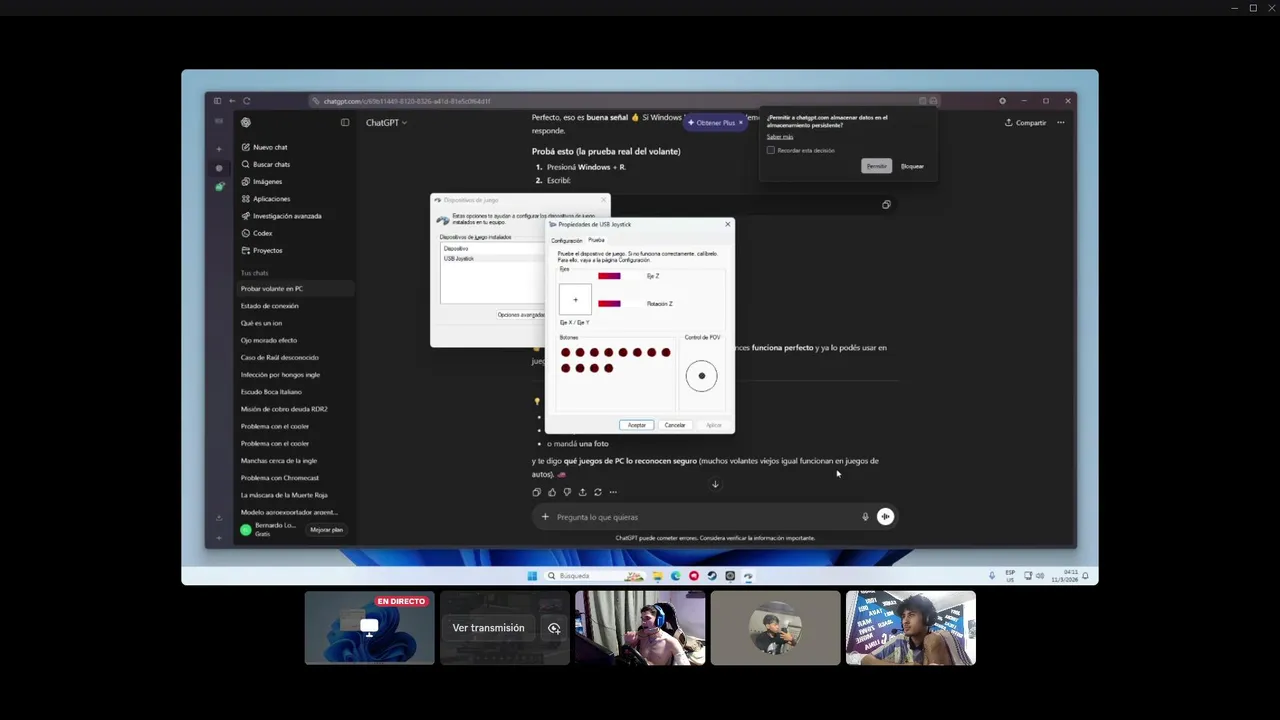Screen dimensions: 1280x720
Task: Open the Steam icon on the taskbar
Action: 712,576
